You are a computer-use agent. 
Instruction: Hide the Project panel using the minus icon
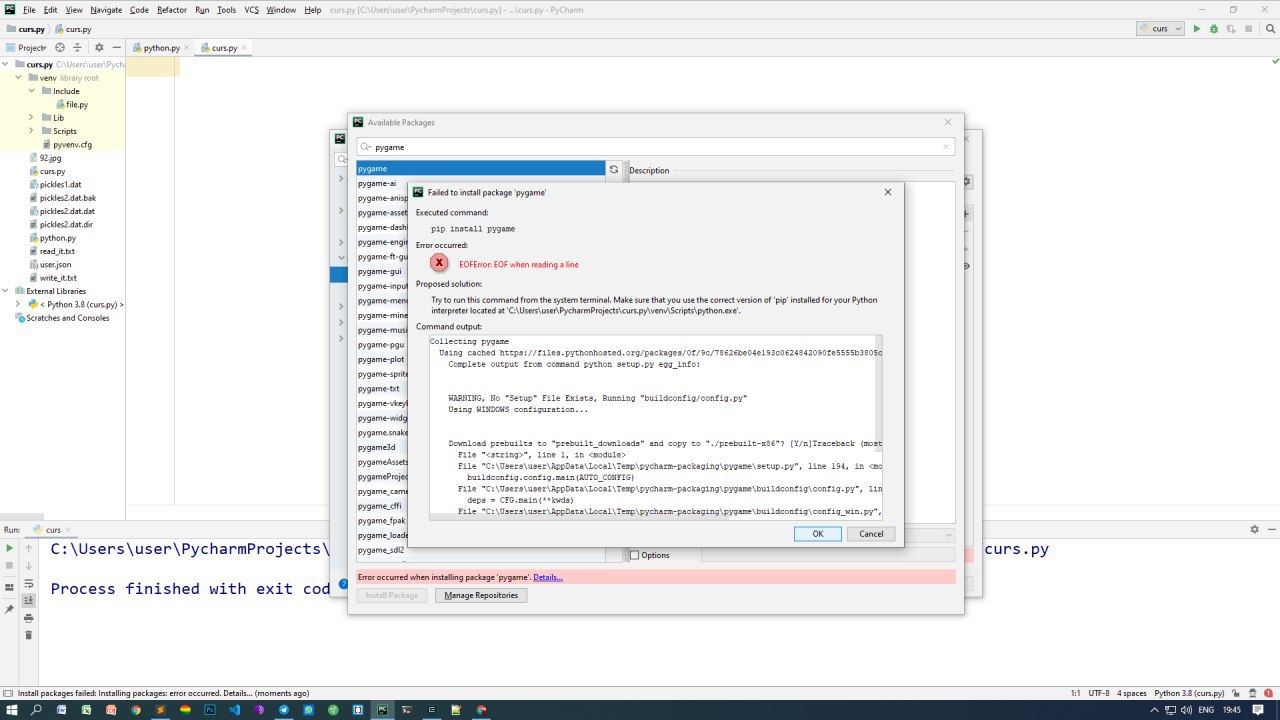[116, 47]
